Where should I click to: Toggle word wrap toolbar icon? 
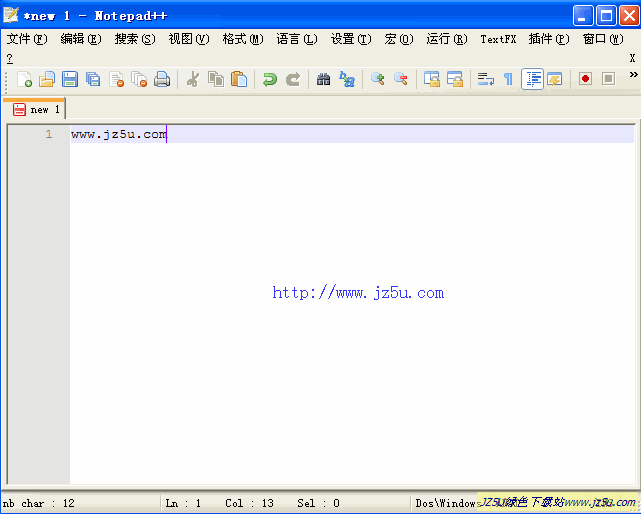point(486,79)
